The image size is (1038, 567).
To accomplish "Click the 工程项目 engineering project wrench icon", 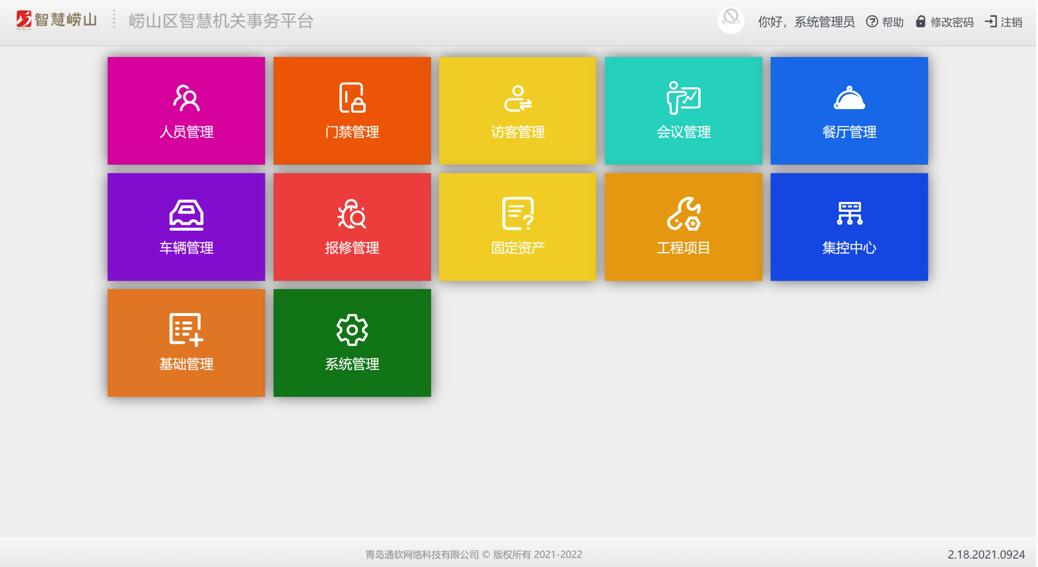I will coord(683,214).
